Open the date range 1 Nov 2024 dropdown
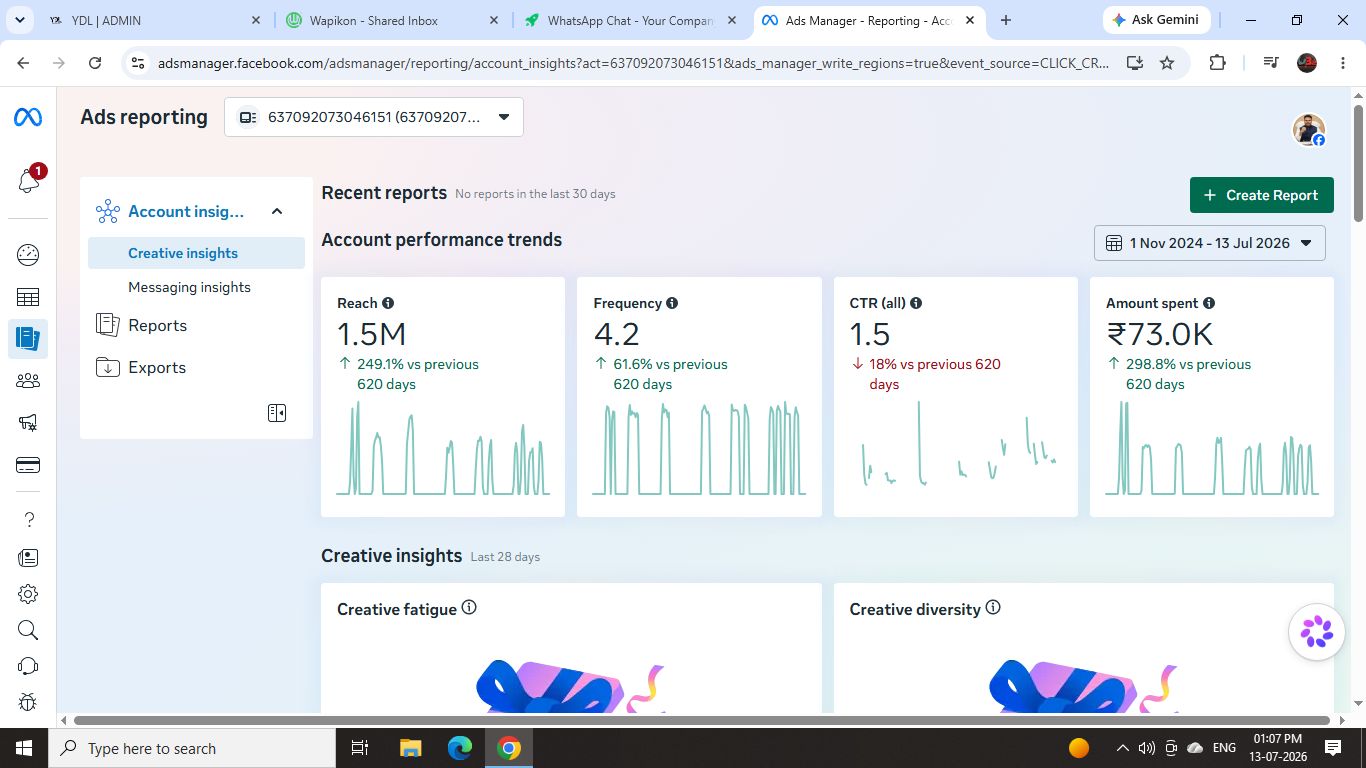 [x=1210, y=243]
